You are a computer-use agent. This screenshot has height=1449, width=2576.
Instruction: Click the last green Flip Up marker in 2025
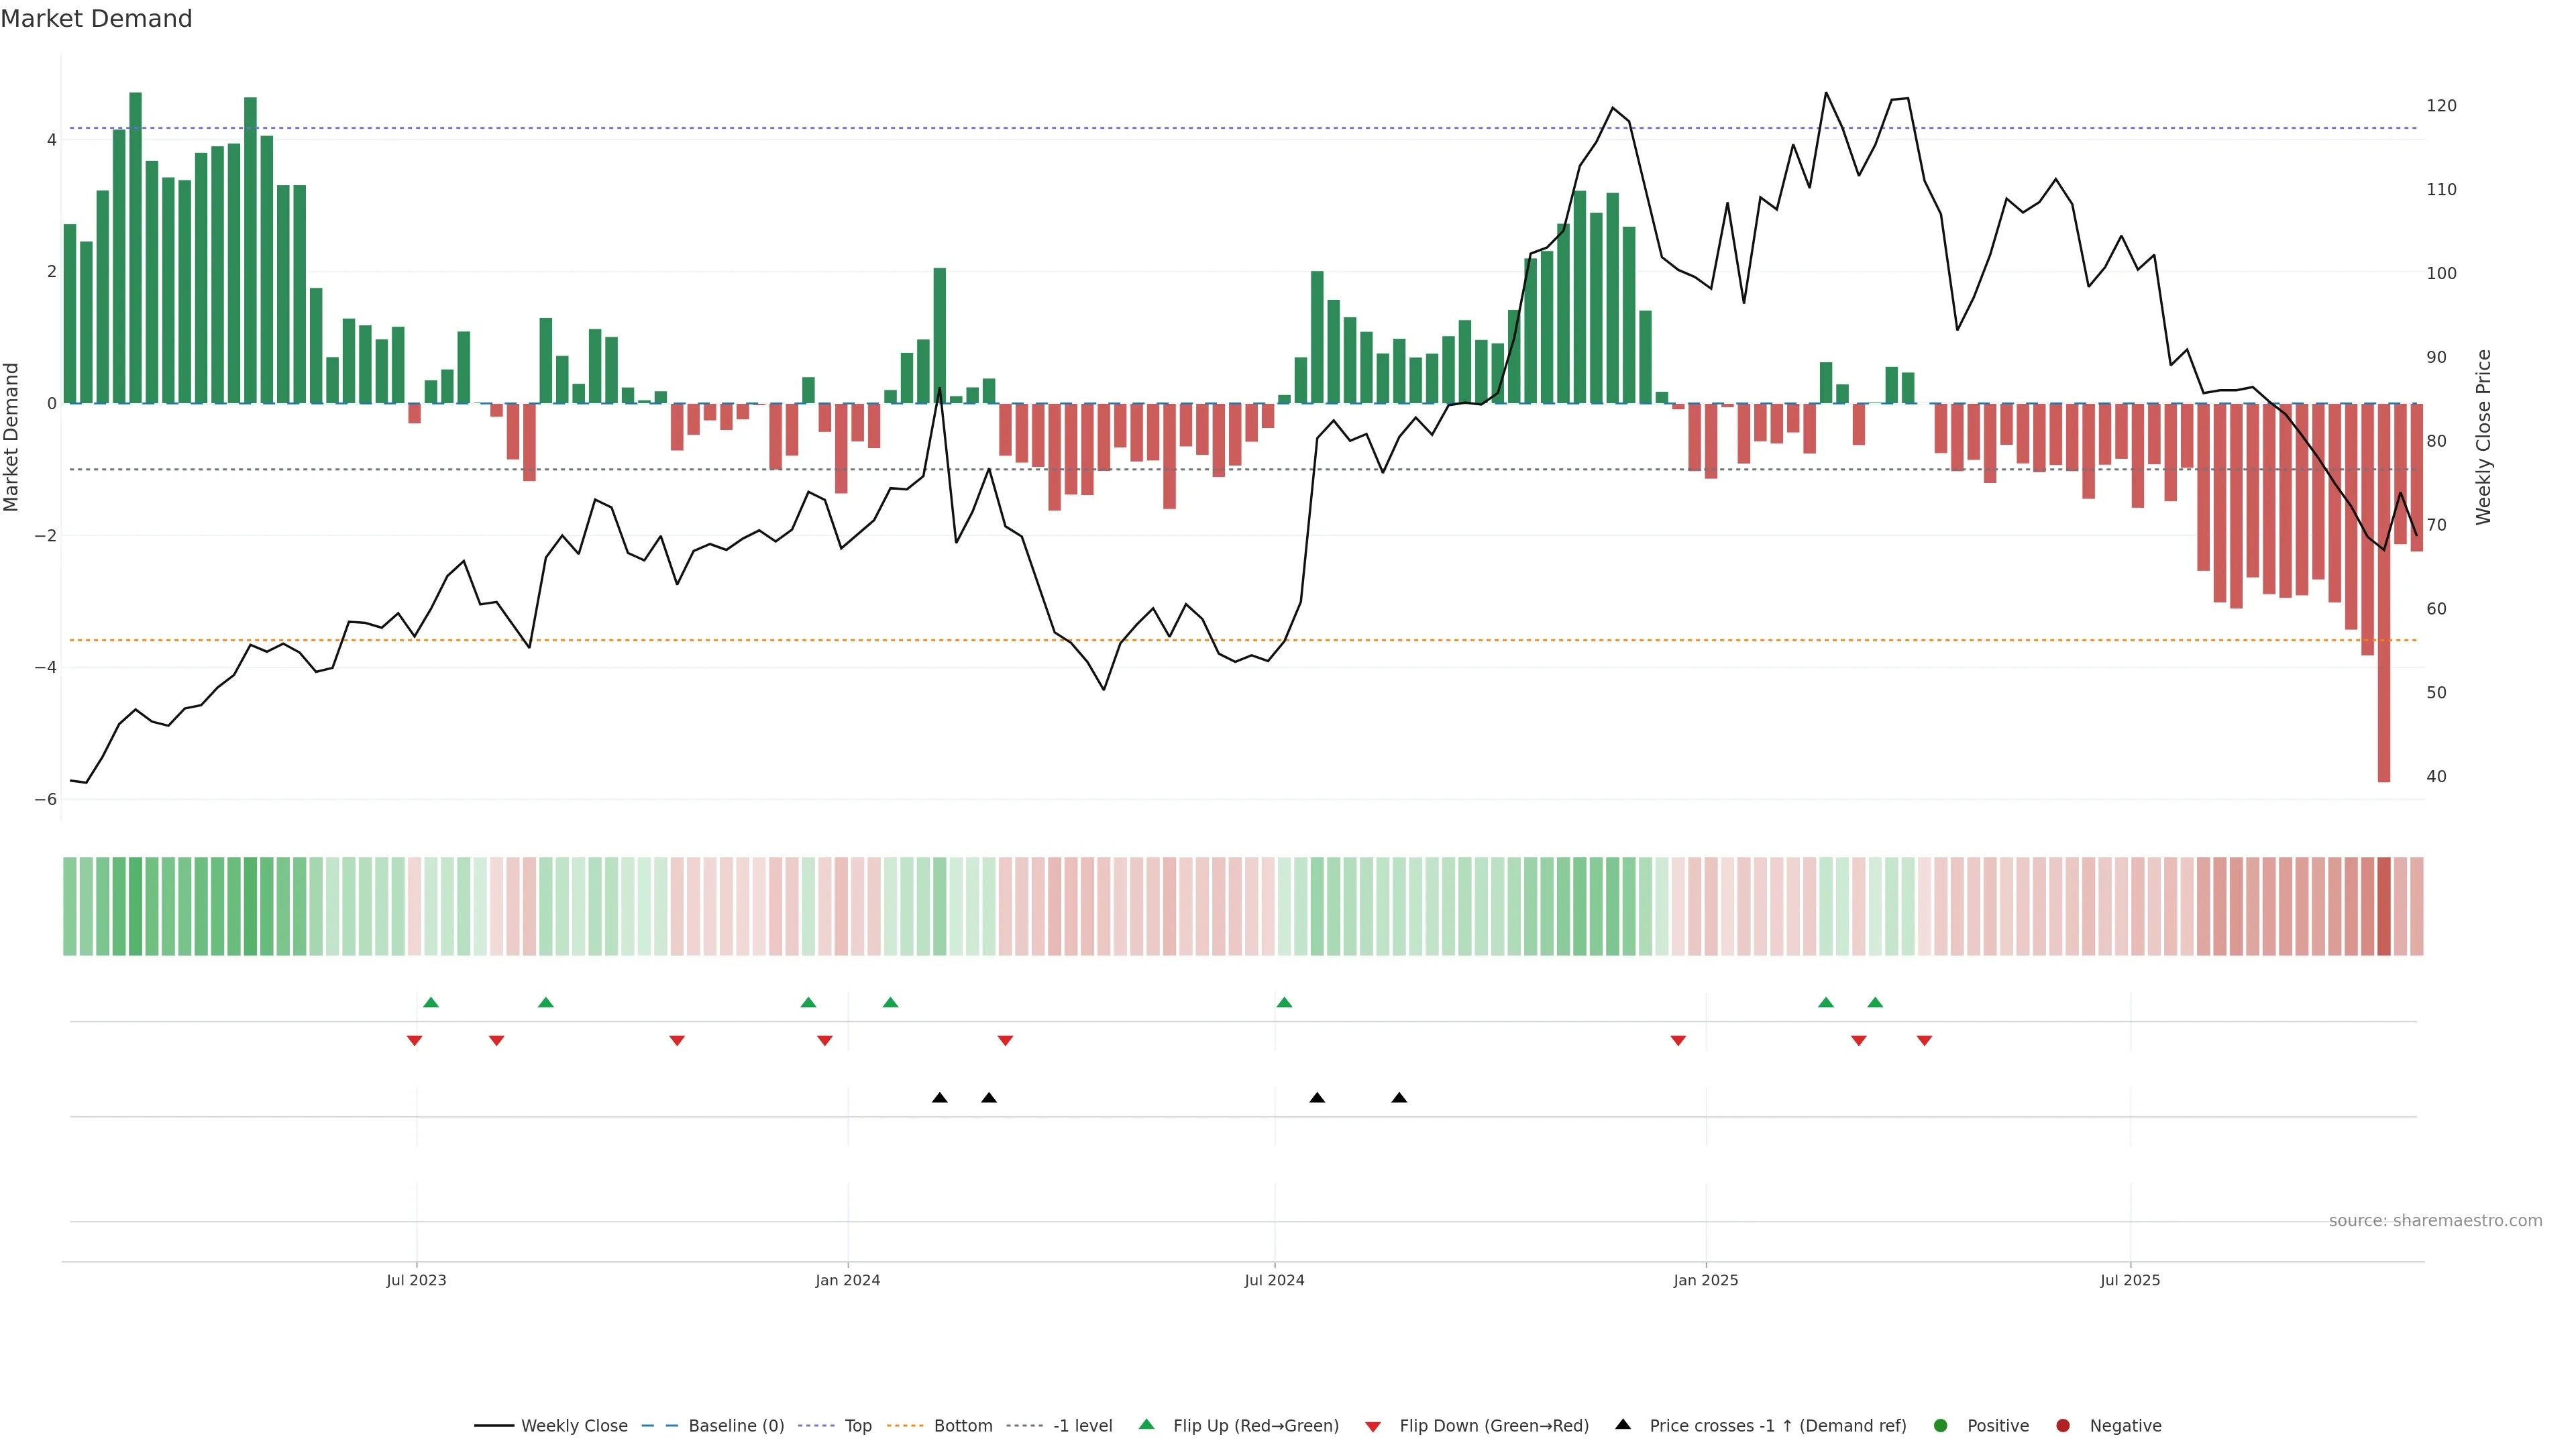point(1875,1002)
